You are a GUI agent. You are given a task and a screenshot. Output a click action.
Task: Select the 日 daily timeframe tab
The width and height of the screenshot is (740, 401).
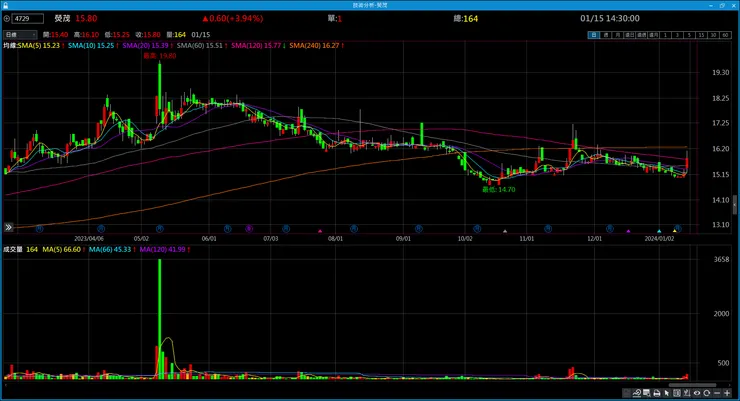(x=594, y=35)
